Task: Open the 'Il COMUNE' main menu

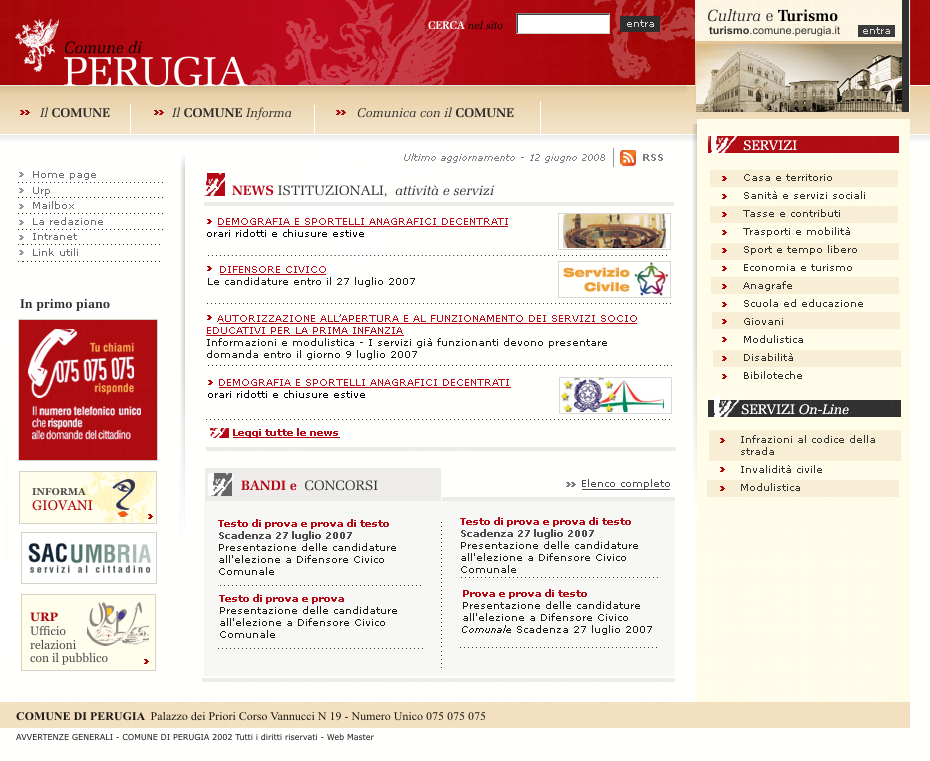Action: tap(75, 113)
